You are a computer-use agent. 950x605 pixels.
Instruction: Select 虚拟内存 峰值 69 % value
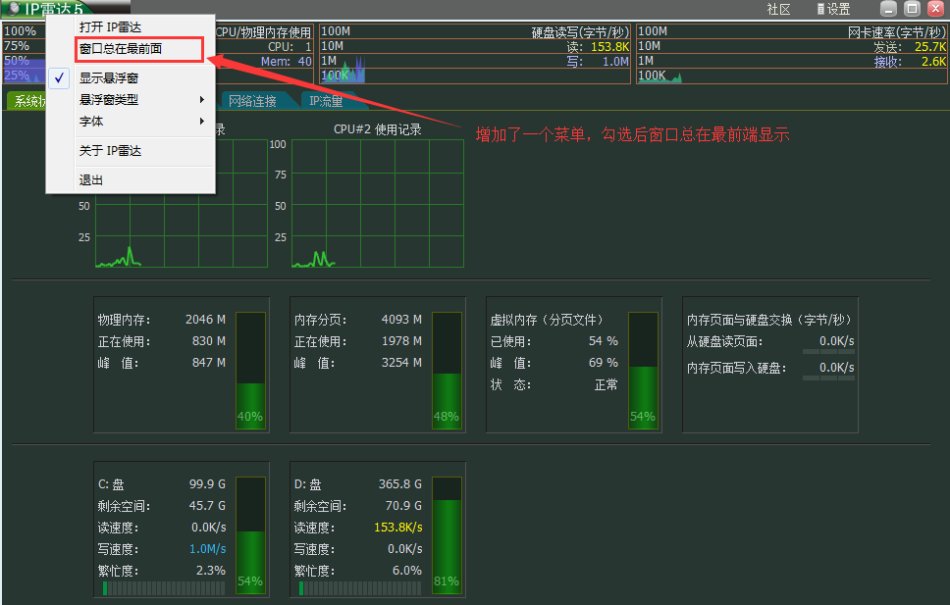pyautogui.click(x=603, y=363)
